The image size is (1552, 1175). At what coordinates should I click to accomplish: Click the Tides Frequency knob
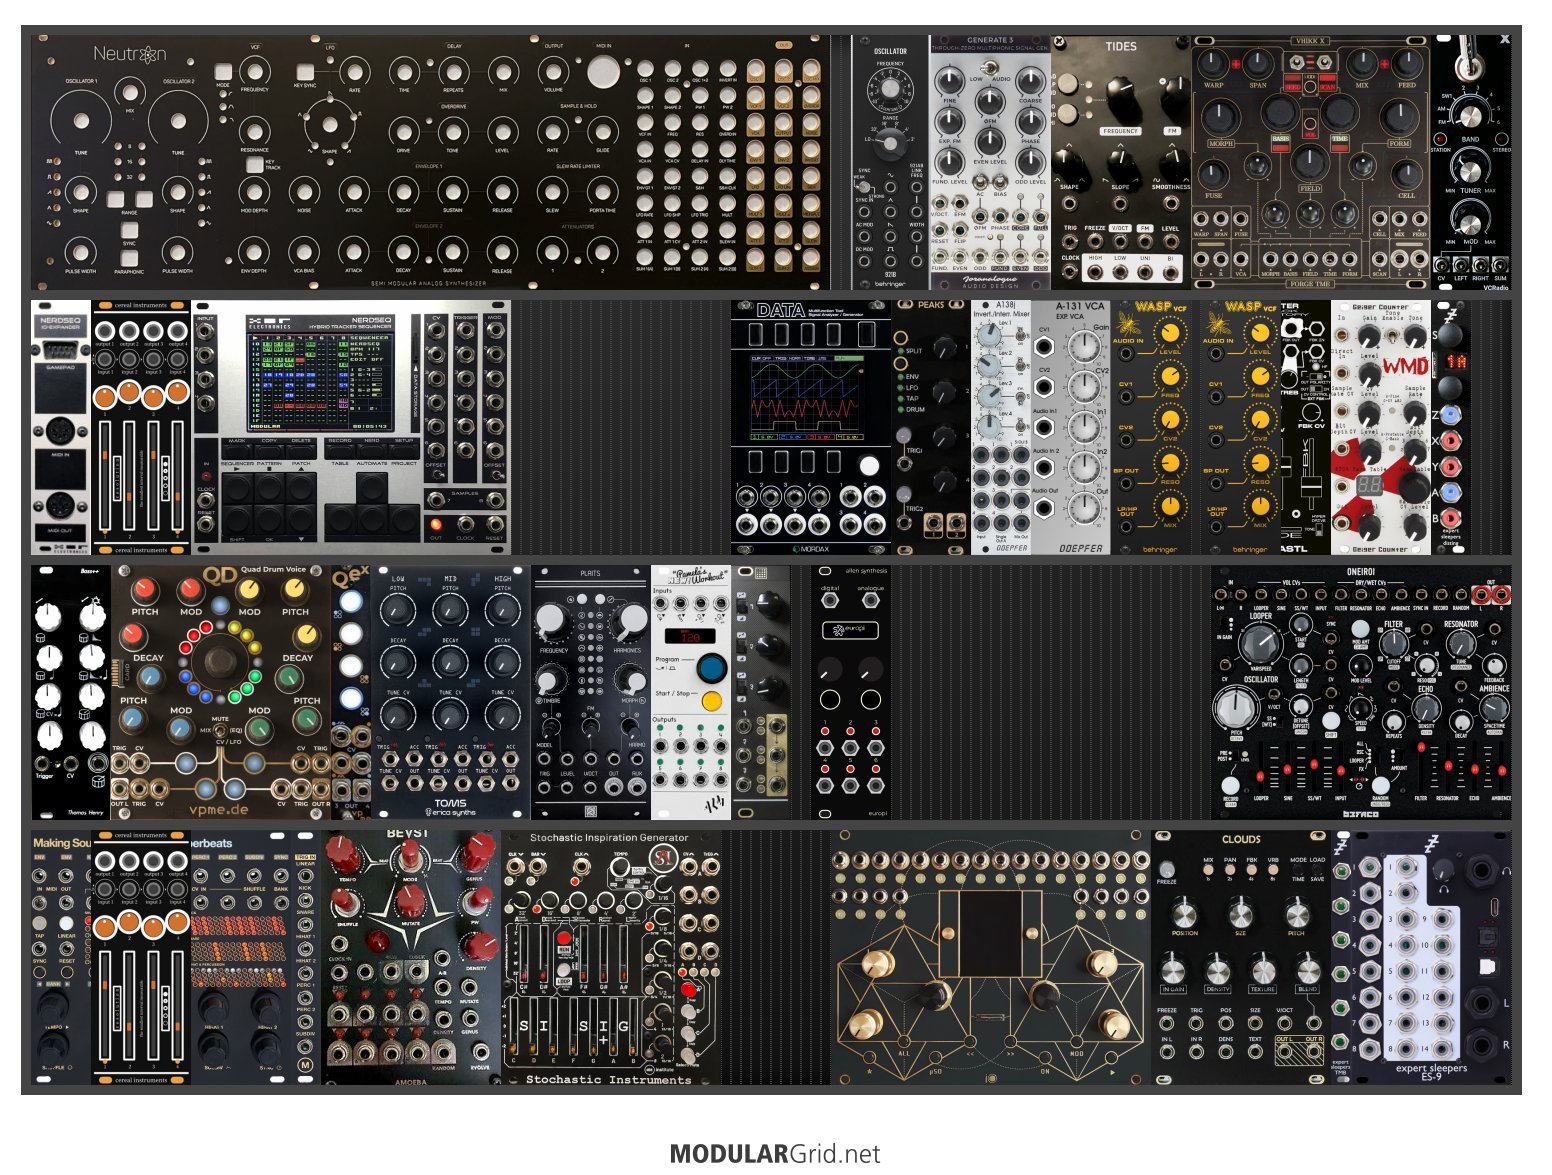click(x=1121, y=96)
